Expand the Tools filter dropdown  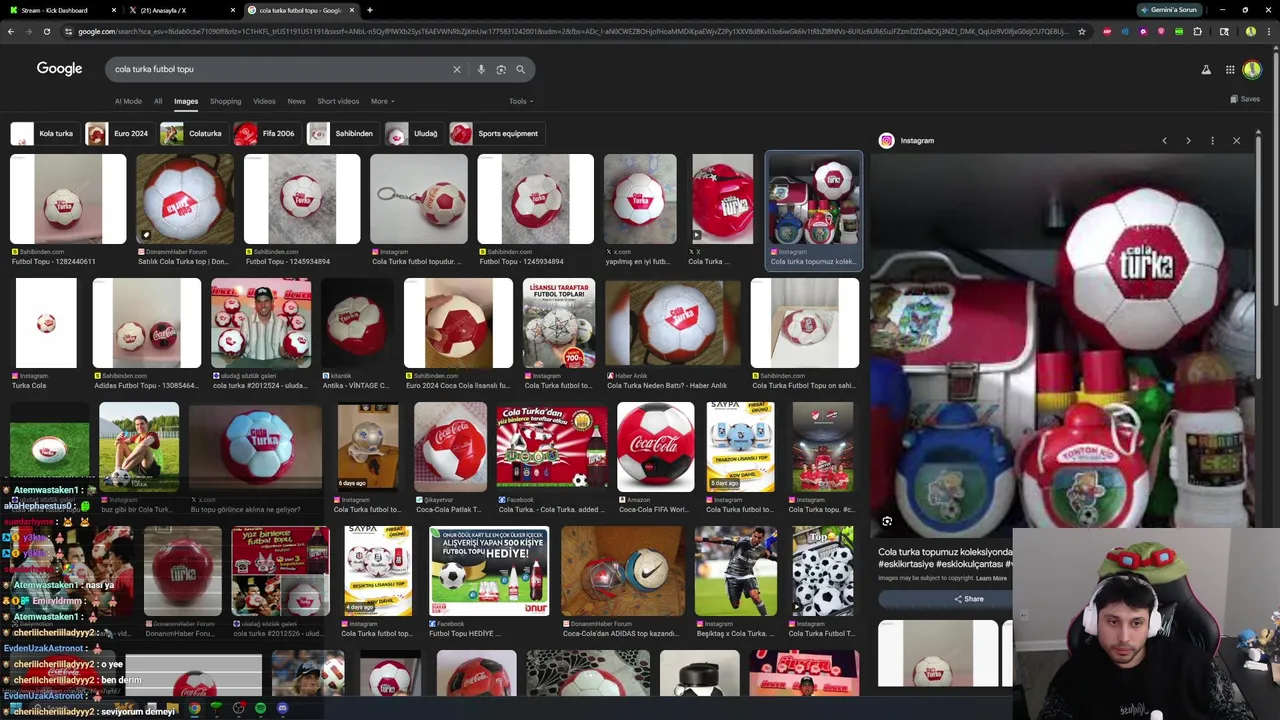[520, 101]
